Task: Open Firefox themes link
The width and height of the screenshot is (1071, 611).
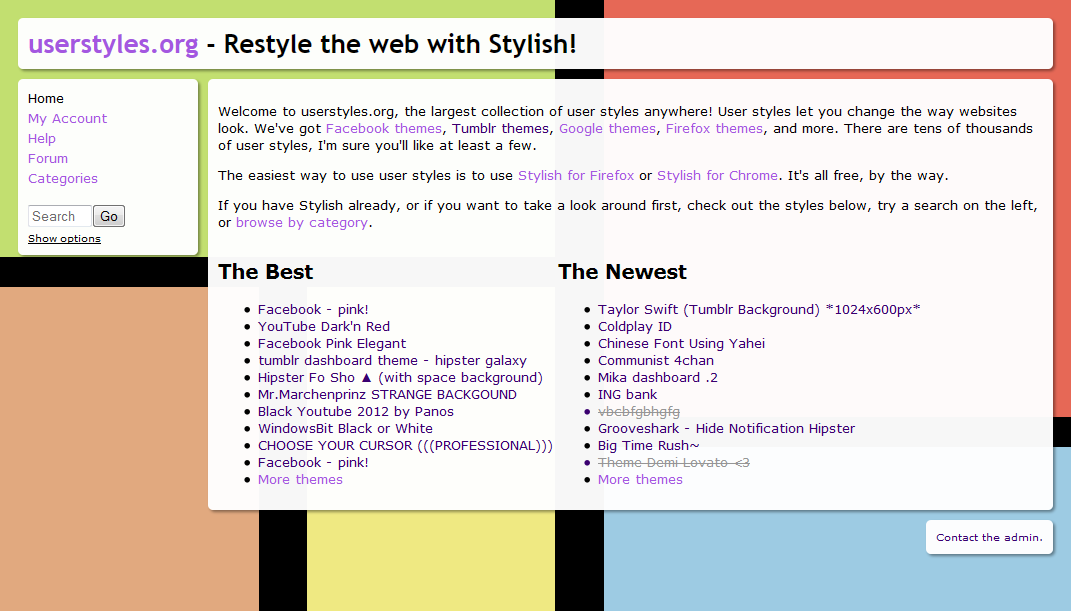Action: (x=714, y=128)
